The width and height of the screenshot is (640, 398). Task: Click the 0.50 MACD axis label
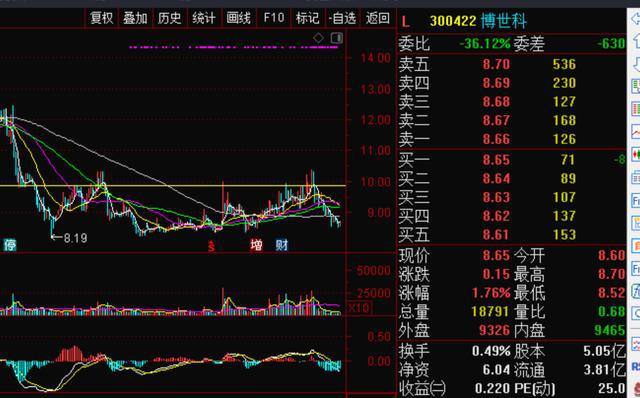379,337
